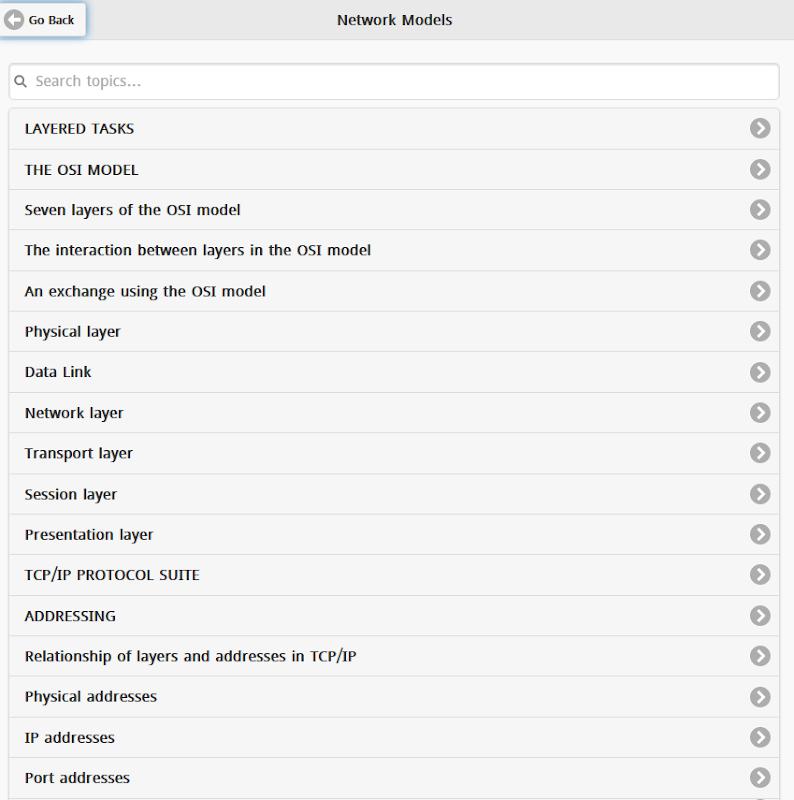Open the Presentation layer topic
Screen dimensions: 794x800
89,535
